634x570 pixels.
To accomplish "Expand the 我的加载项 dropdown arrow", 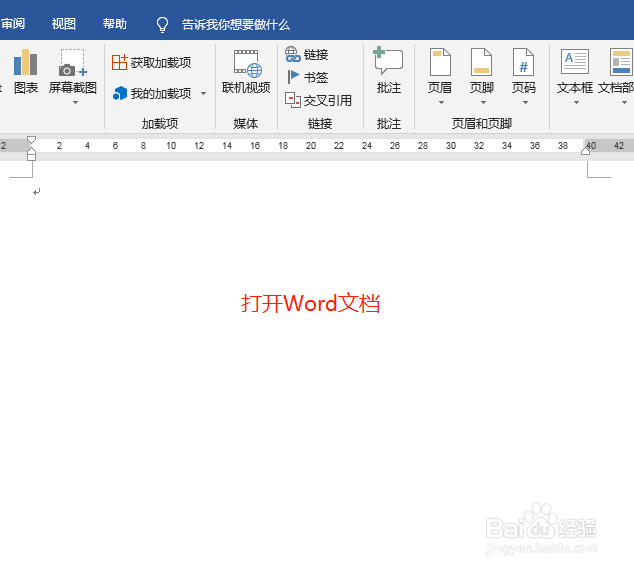I will [203, 94].
